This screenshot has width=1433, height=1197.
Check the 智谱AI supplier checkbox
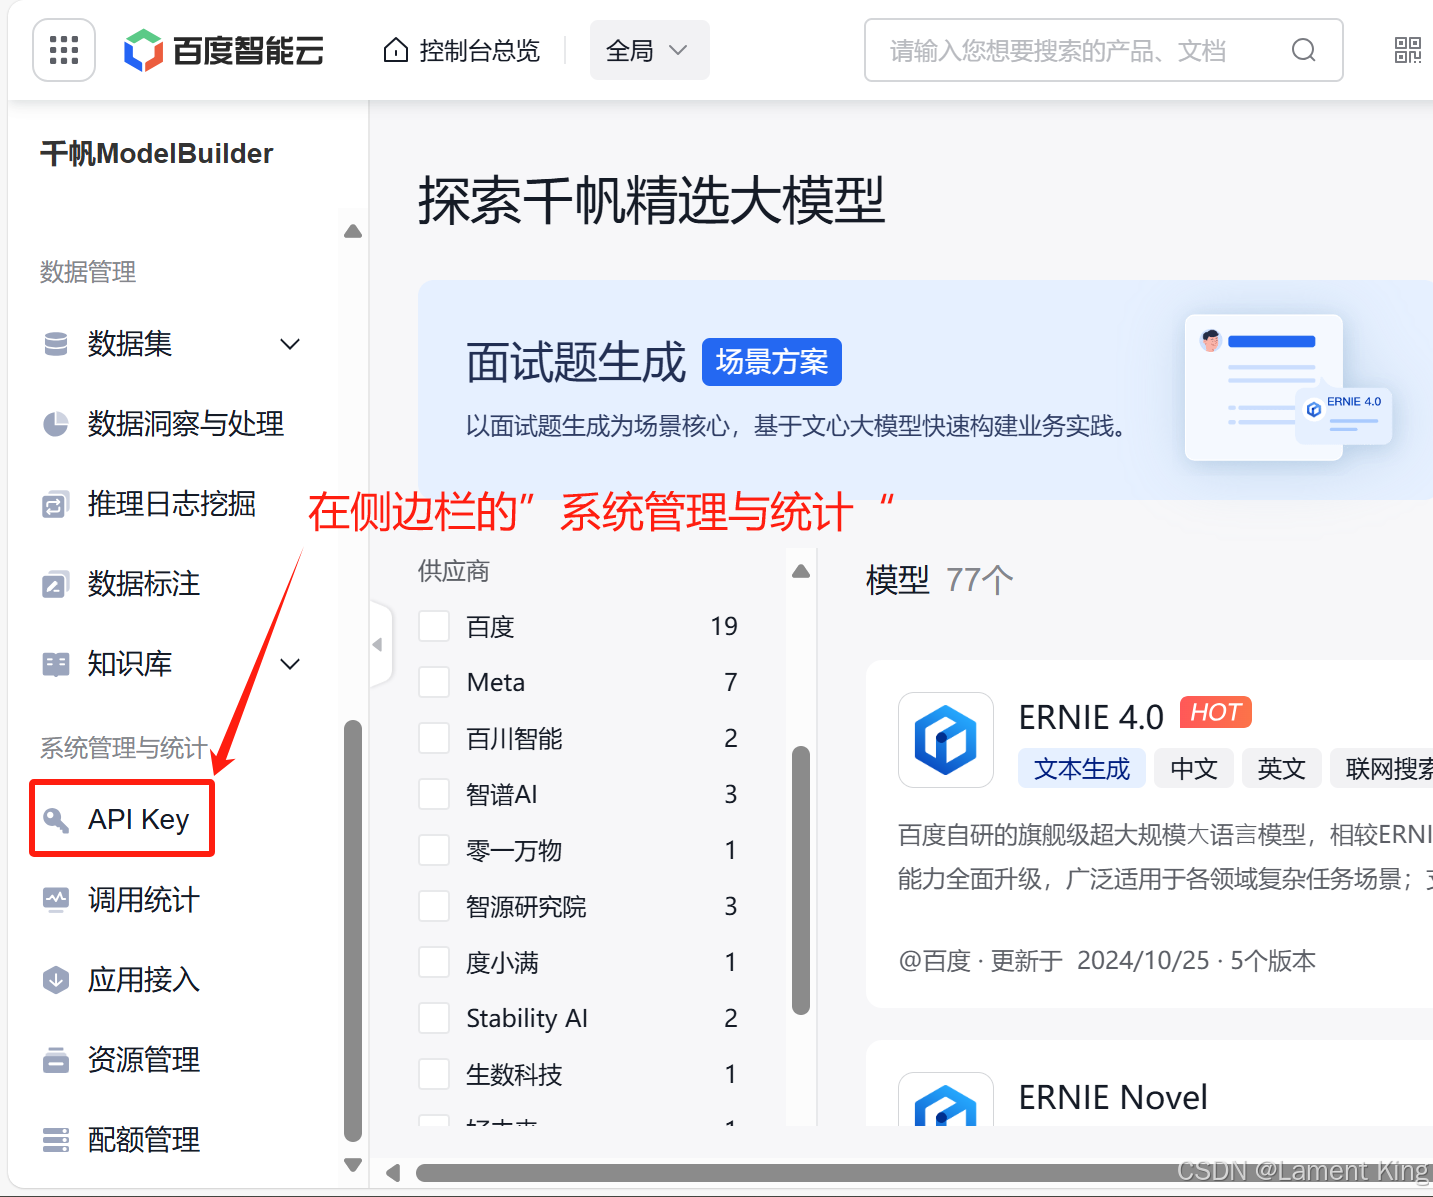point(434,794)
